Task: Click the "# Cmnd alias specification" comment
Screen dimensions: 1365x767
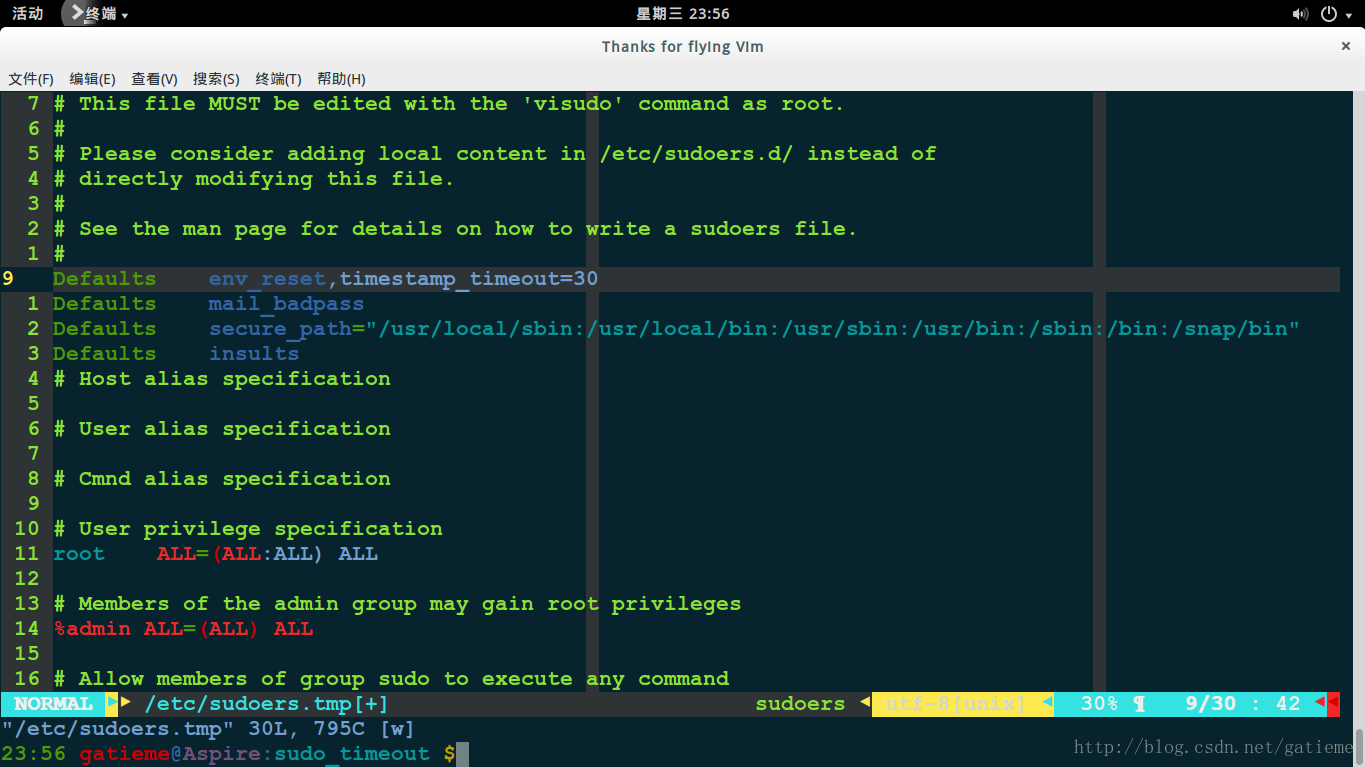Action: point(222,479)
